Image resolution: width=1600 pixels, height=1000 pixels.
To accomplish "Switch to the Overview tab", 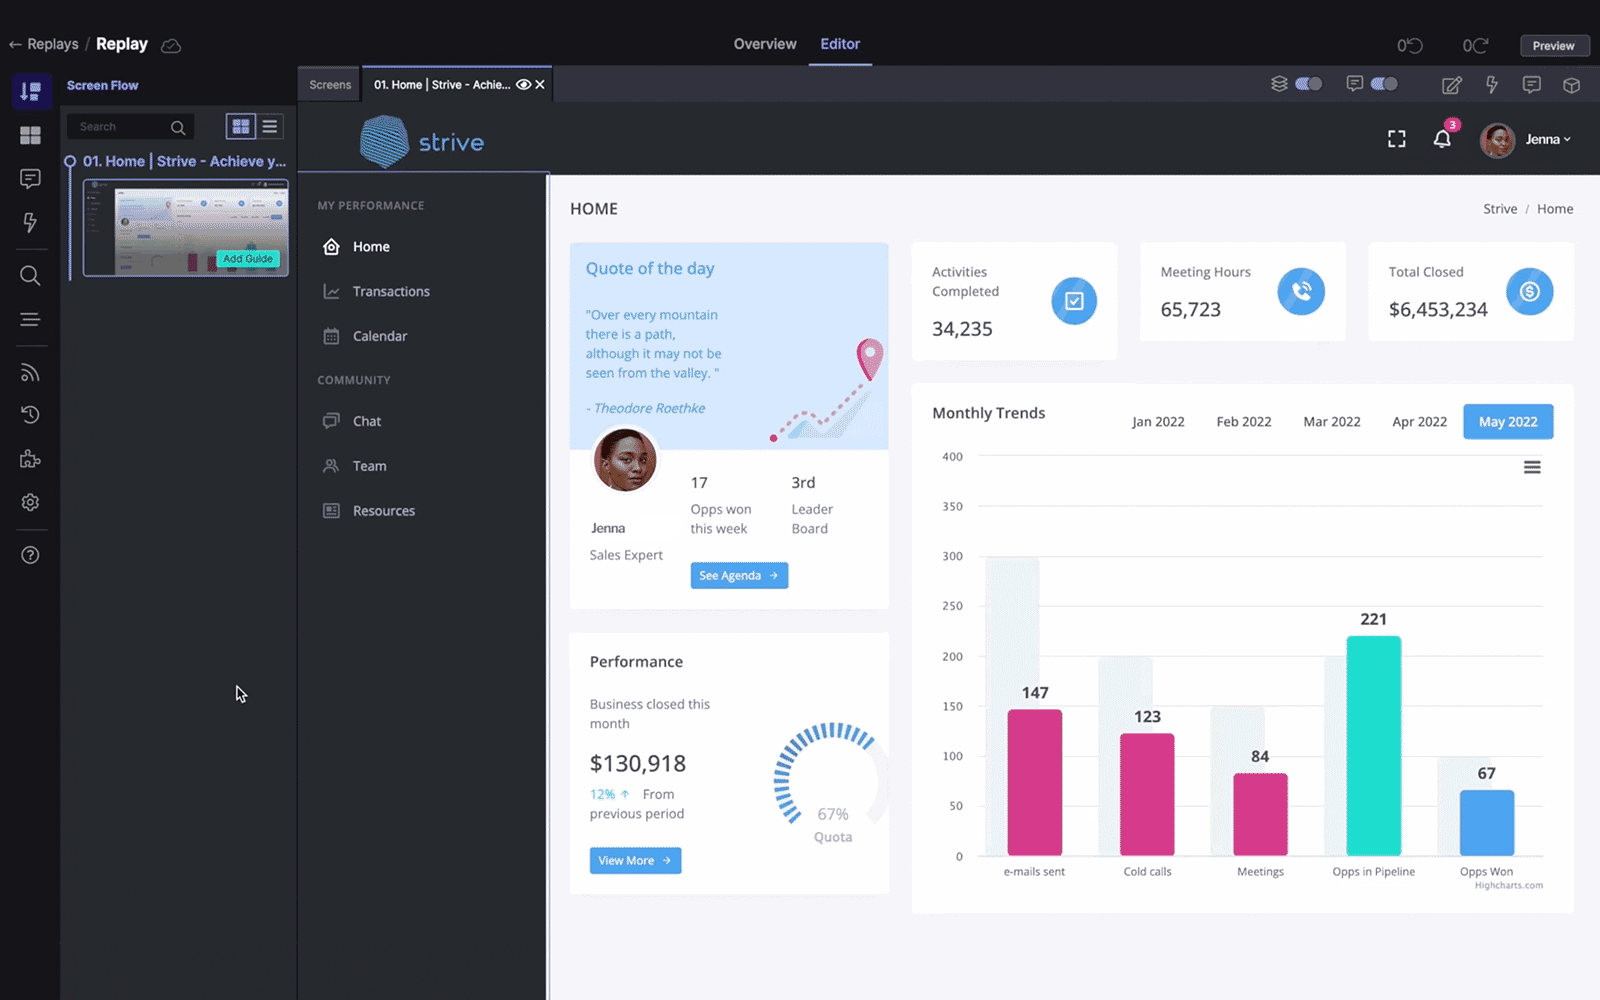I will 764,44.
